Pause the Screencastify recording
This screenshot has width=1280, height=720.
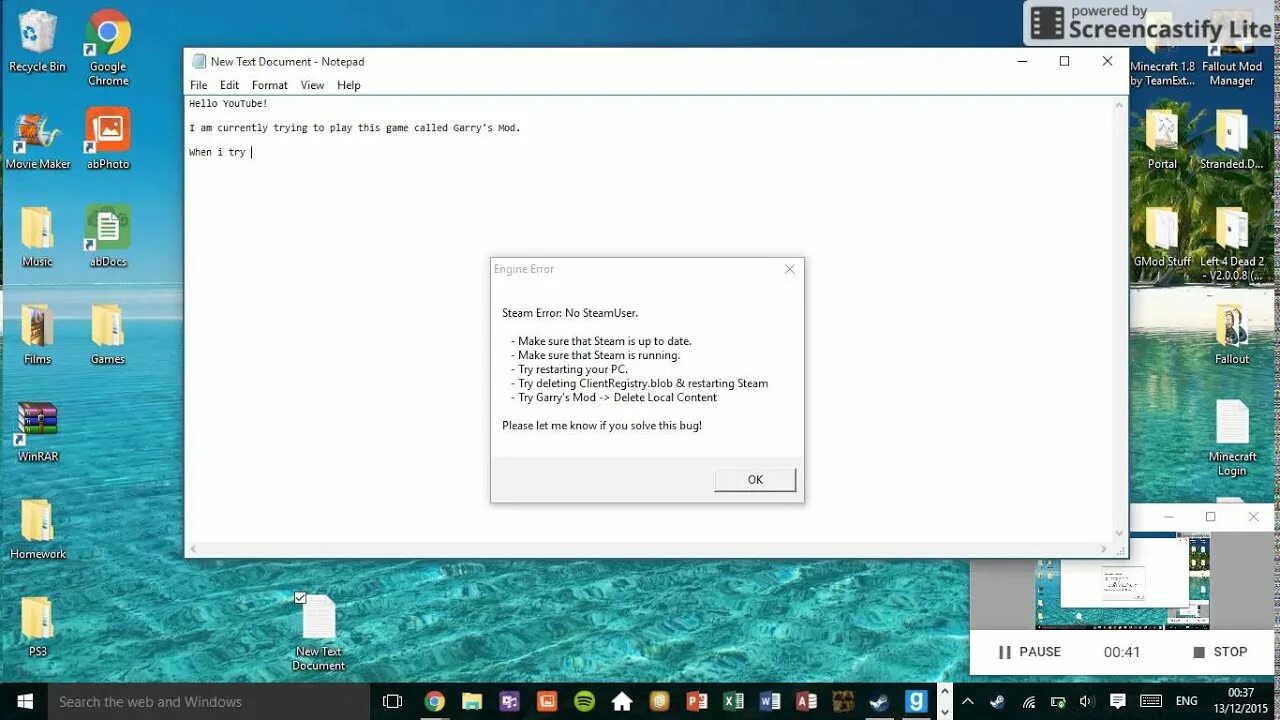[1029, 652]
